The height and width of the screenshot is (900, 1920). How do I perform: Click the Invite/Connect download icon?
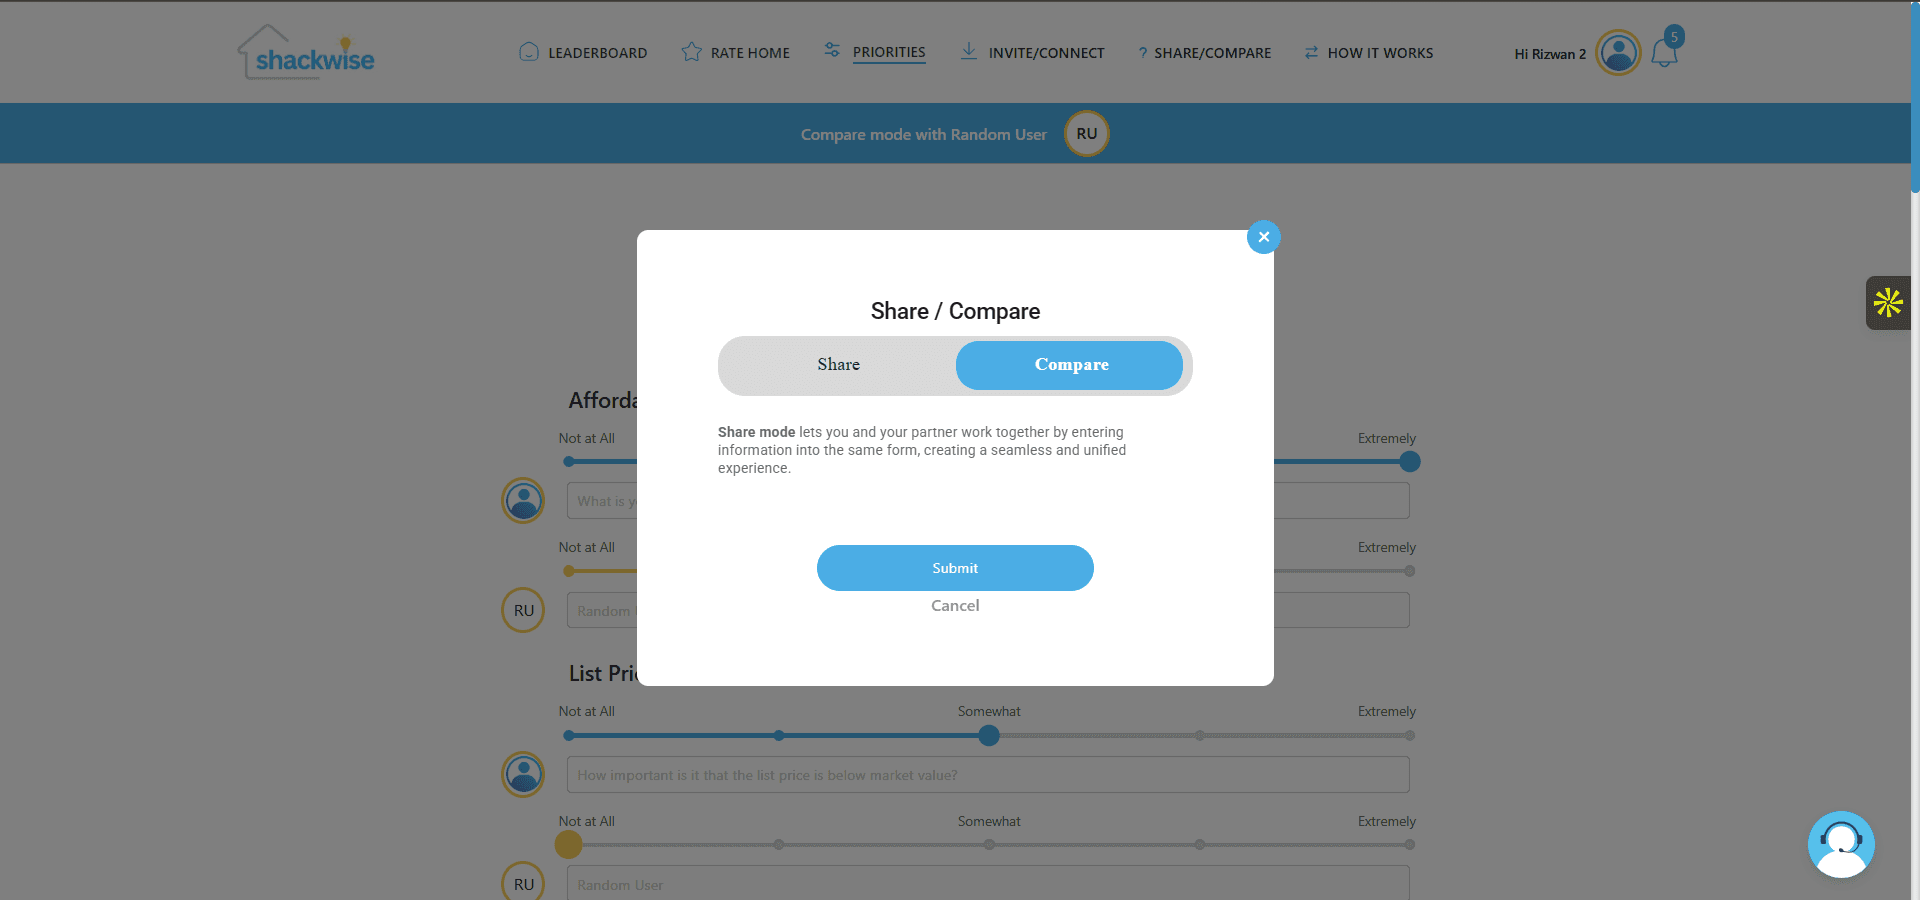[968, 51]
